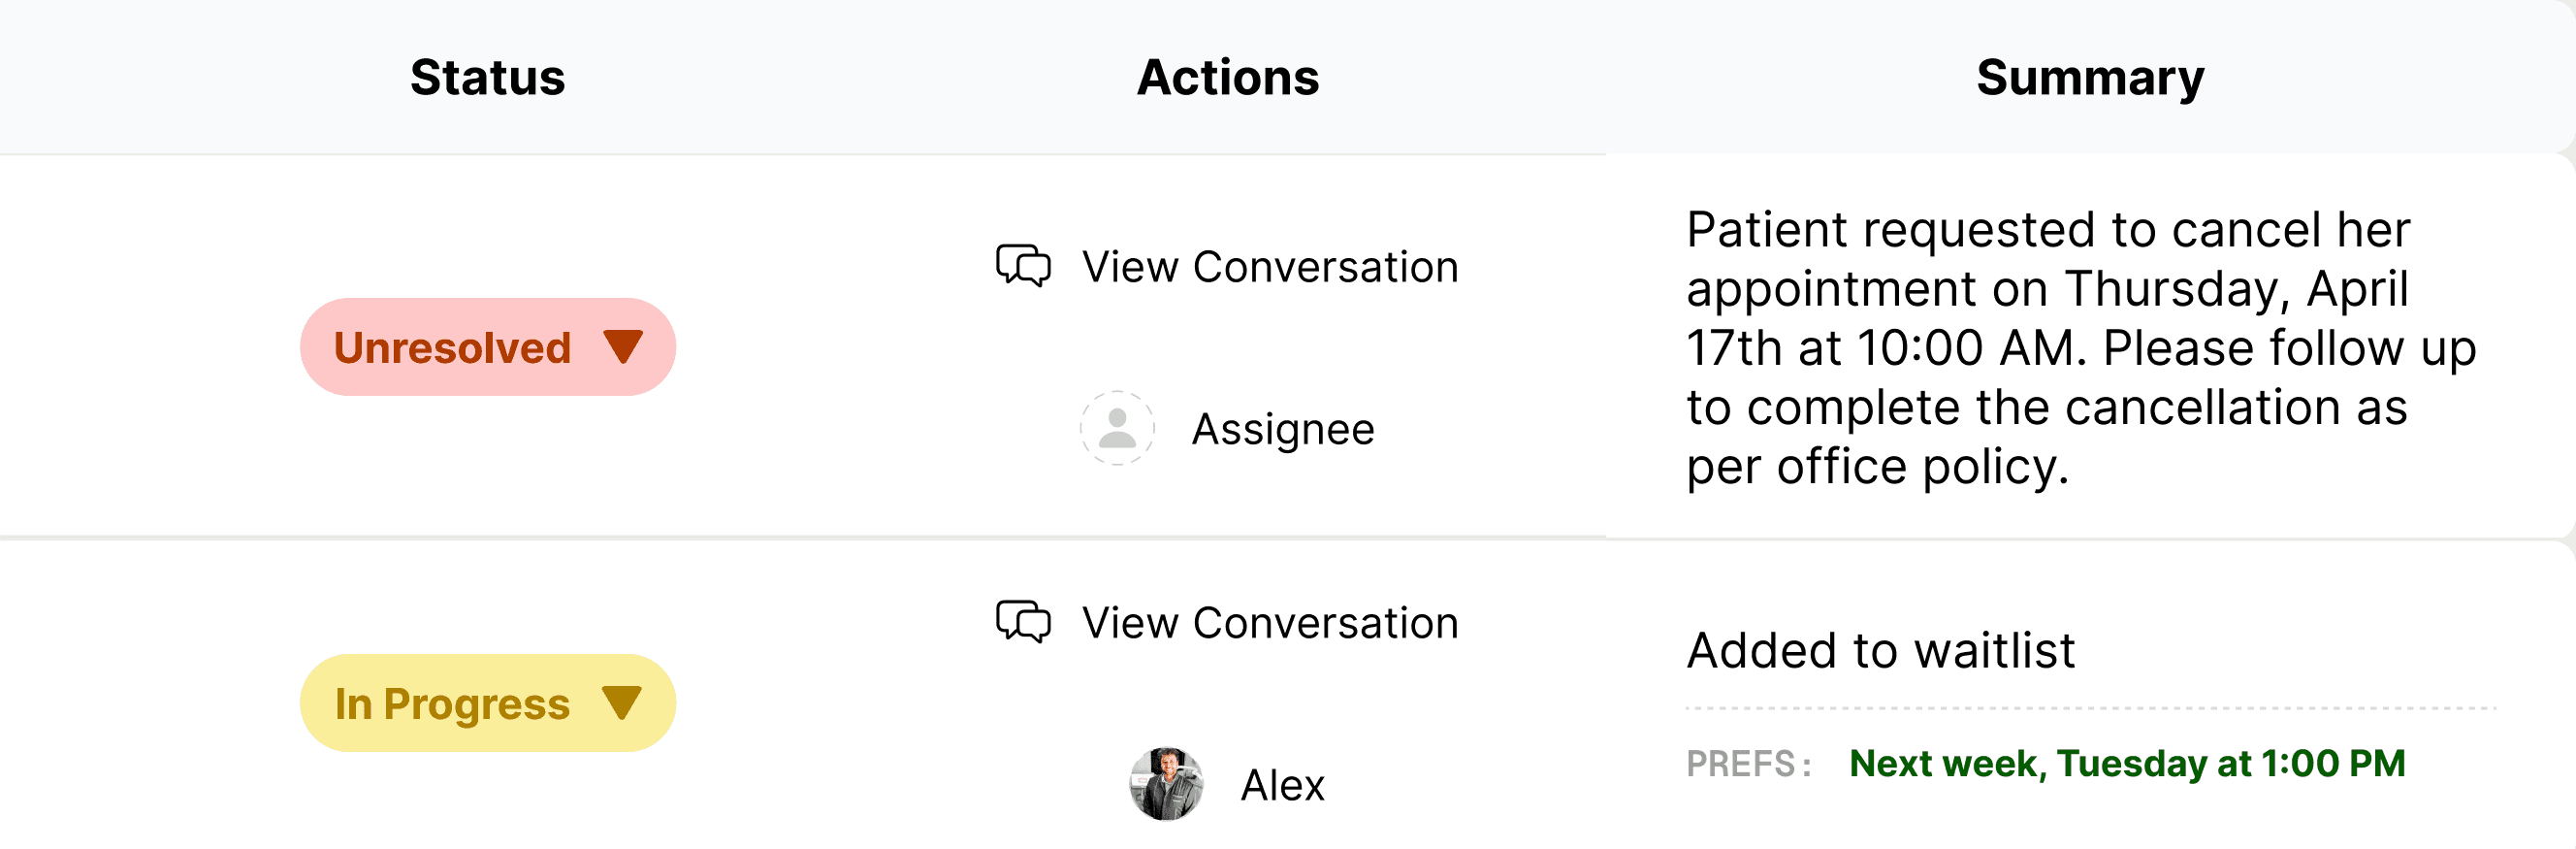The image size is (2576, 849).
Task: Open the In Progress status pill label
Action: click(452, 704)
